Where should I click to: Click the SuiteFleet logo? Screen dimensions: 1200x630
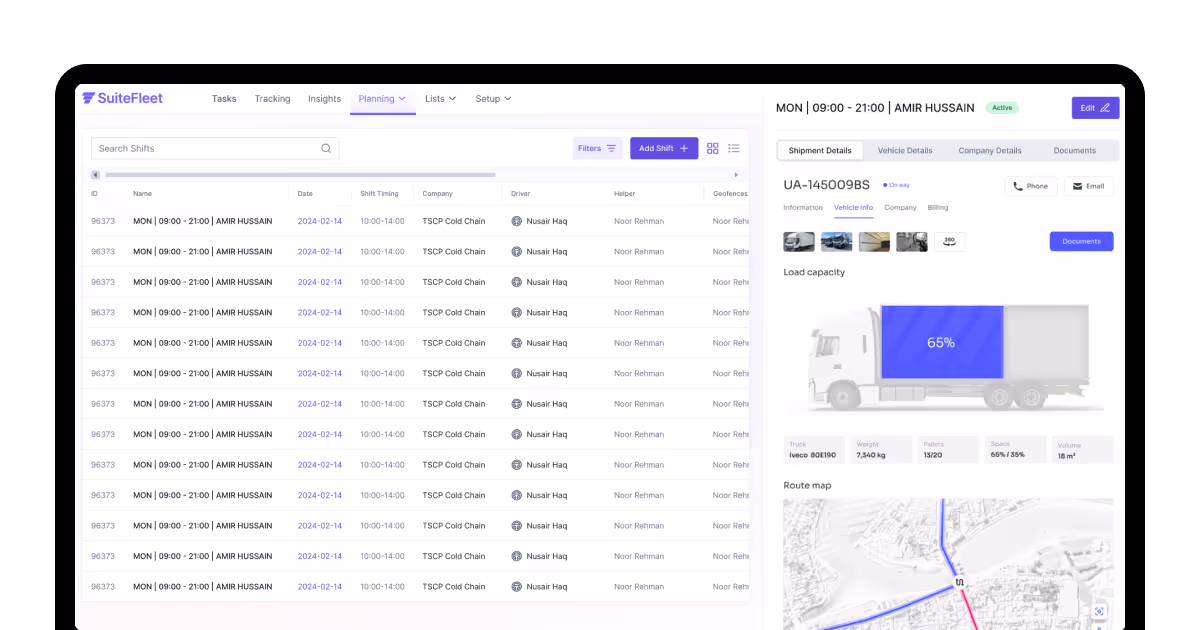(x=122, y=98)
